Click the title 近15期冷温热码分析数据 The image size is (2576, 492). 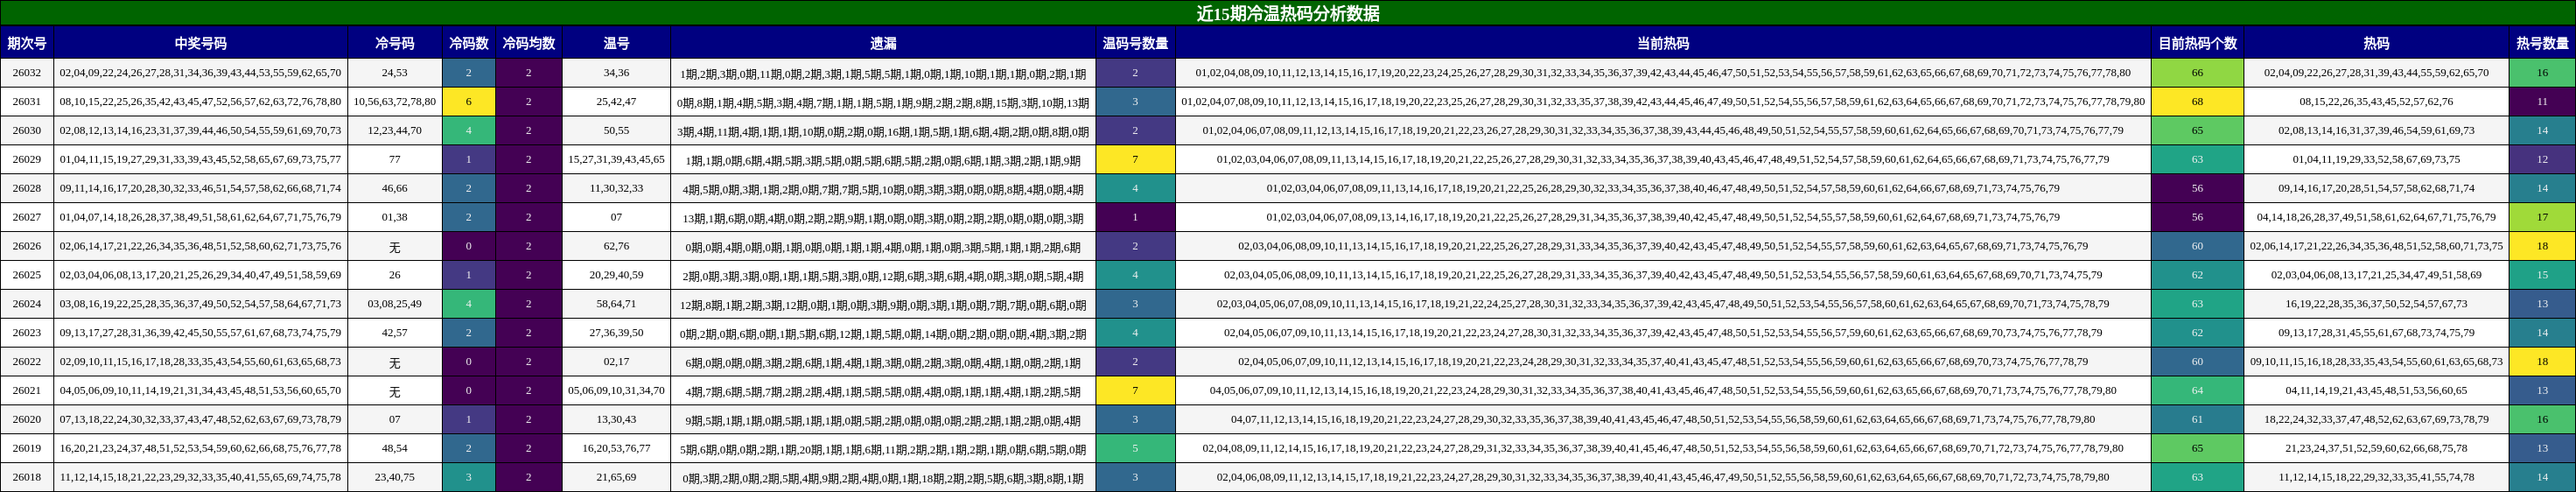(1288, 13)
